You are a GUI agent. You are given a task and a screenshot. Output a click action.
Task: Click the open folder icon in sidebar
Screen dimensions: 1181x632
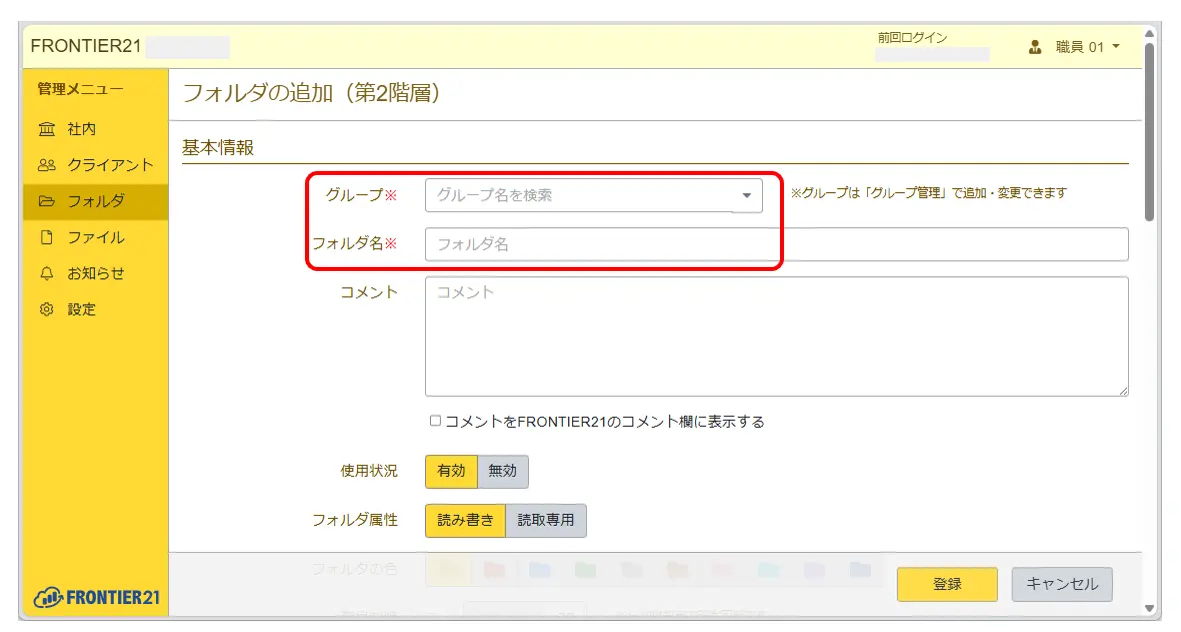click(x=47, y=202)
